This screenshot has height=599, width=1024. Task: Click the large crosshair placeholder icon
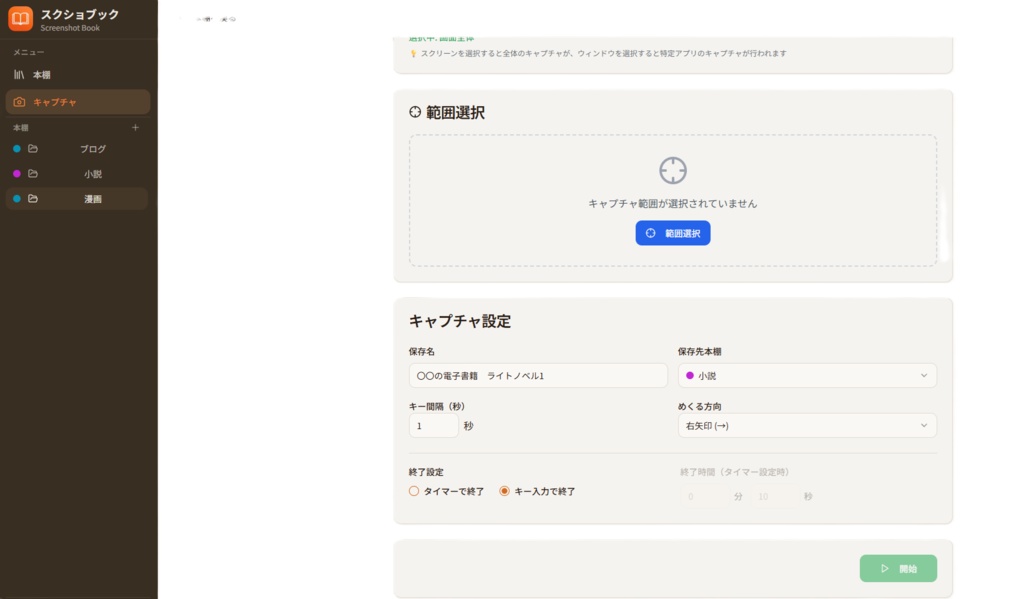click(673, 172)
